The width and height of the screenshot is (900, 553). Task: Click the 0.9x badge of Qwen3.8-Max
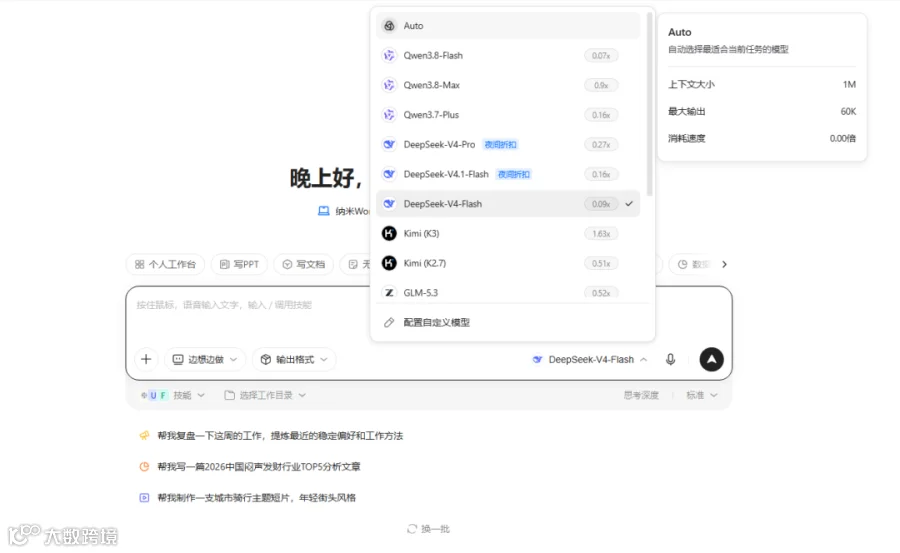pyautogui.click(x=601, y=85)
